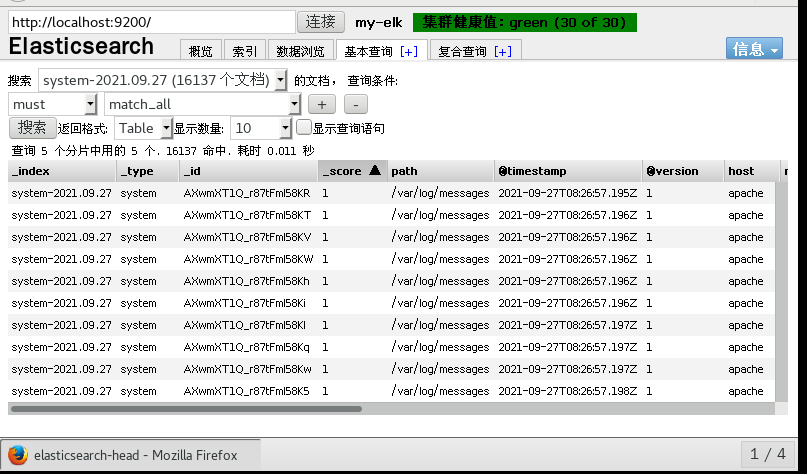Open the 数据浏览 tab
The width and height of the screenshot is (807, 474).
click(301, 51)
